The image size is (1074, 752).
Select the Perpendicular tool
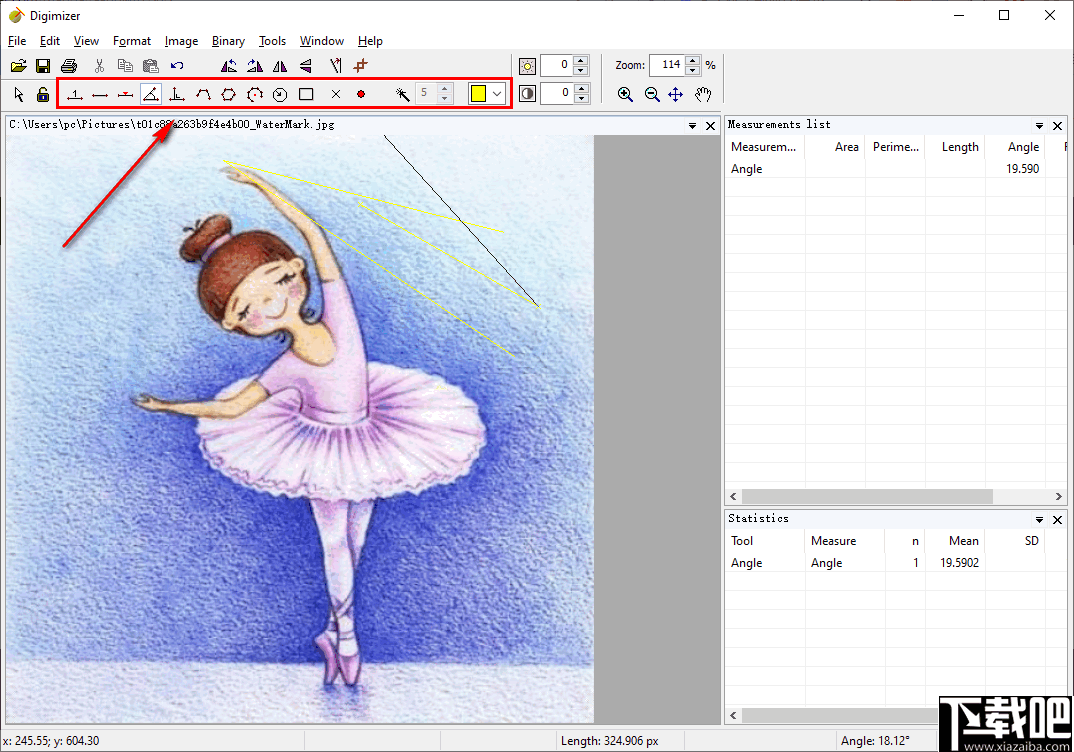tap(176, 94)
